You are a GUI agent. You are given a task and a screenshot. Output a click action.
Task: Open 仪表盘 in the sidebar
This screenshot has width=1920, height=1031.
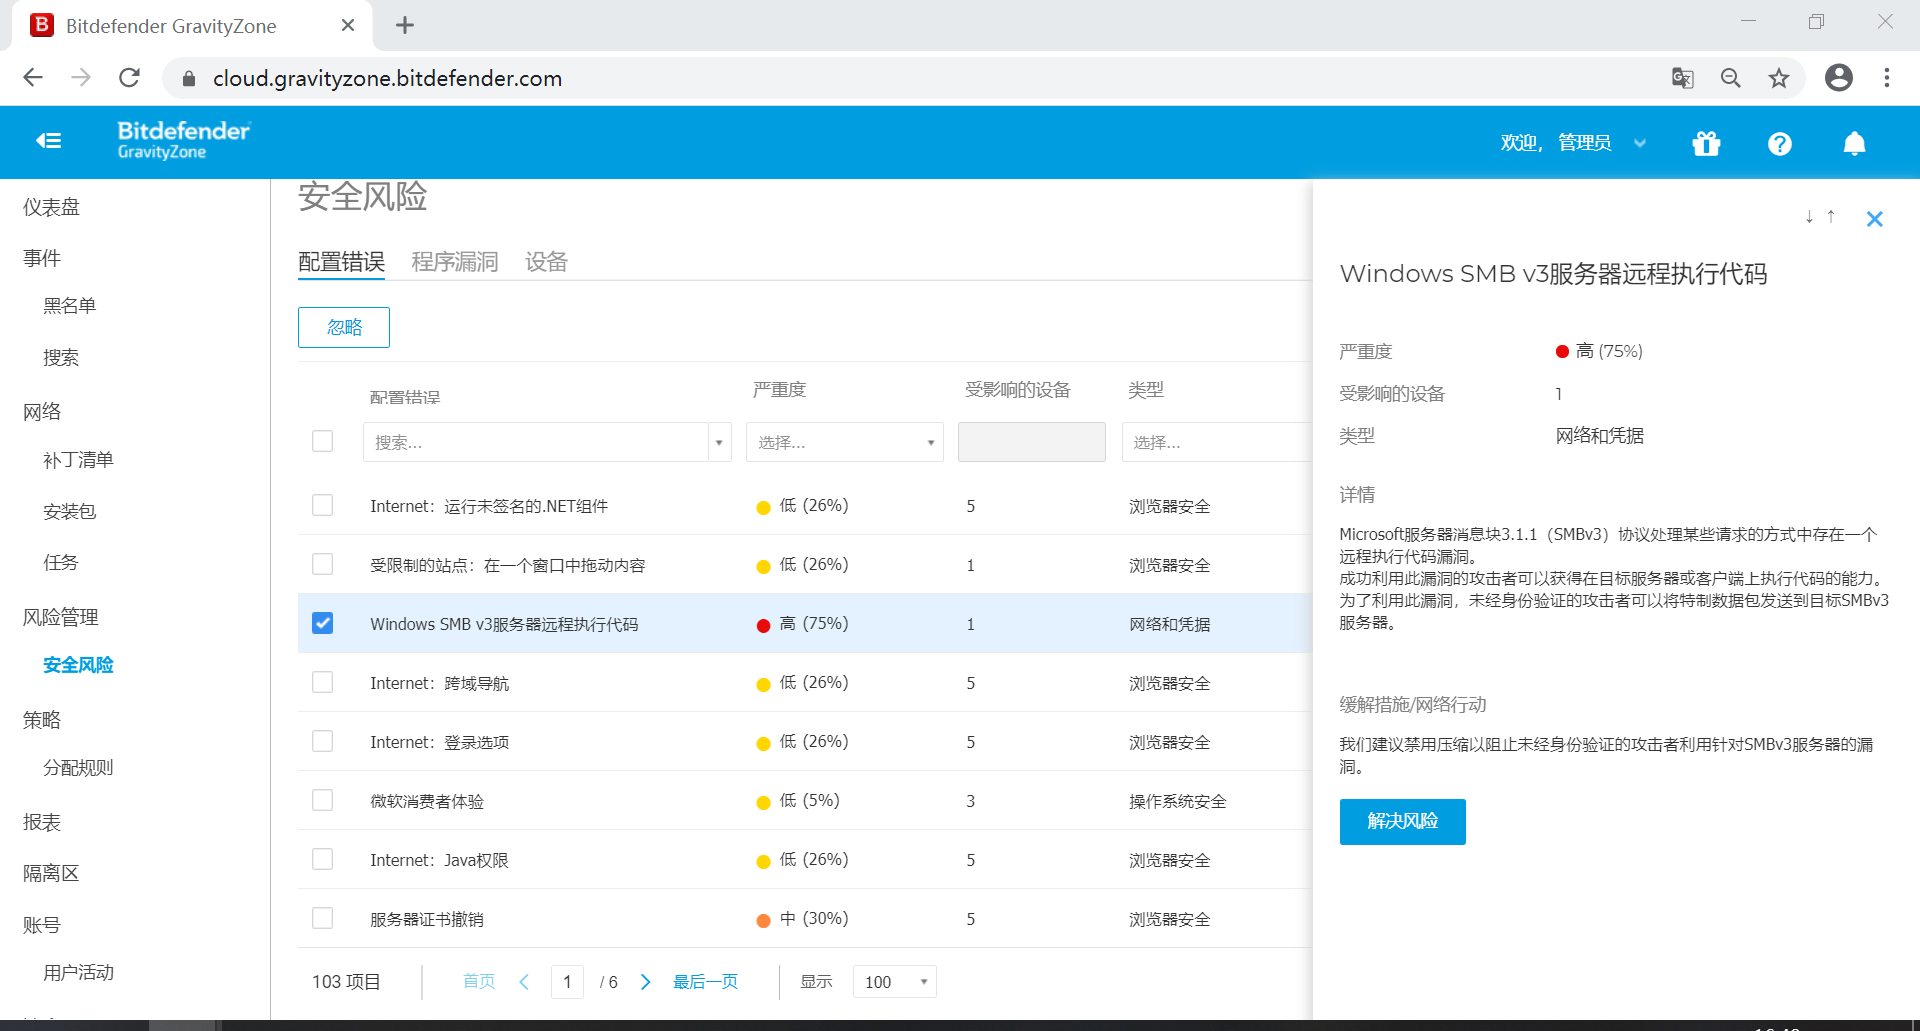[x=51, y=207]
